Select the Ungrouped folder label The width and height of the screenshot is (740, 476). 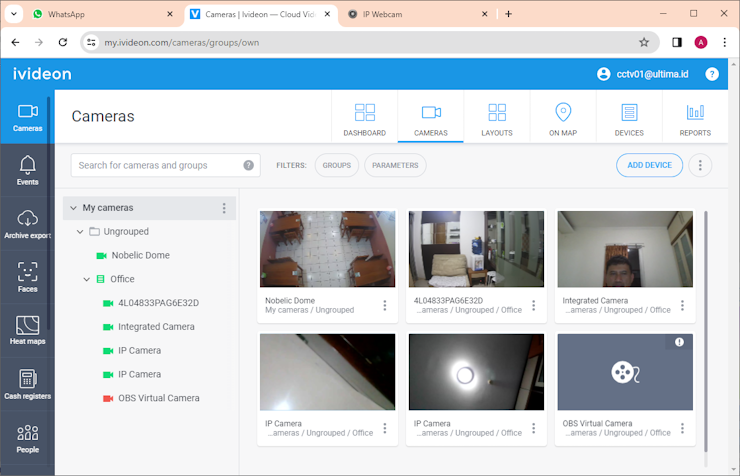[x=126, y=232]
